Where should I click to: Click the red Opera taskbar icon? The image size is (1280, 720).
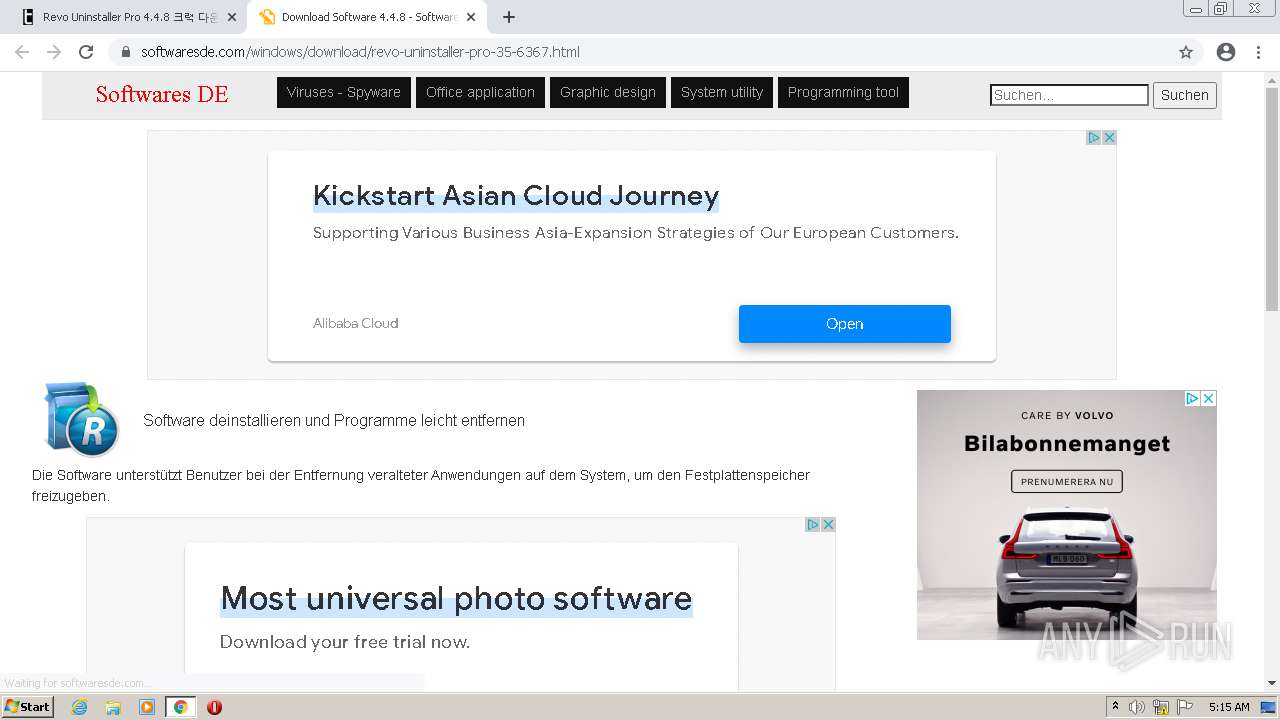[214, 707]
